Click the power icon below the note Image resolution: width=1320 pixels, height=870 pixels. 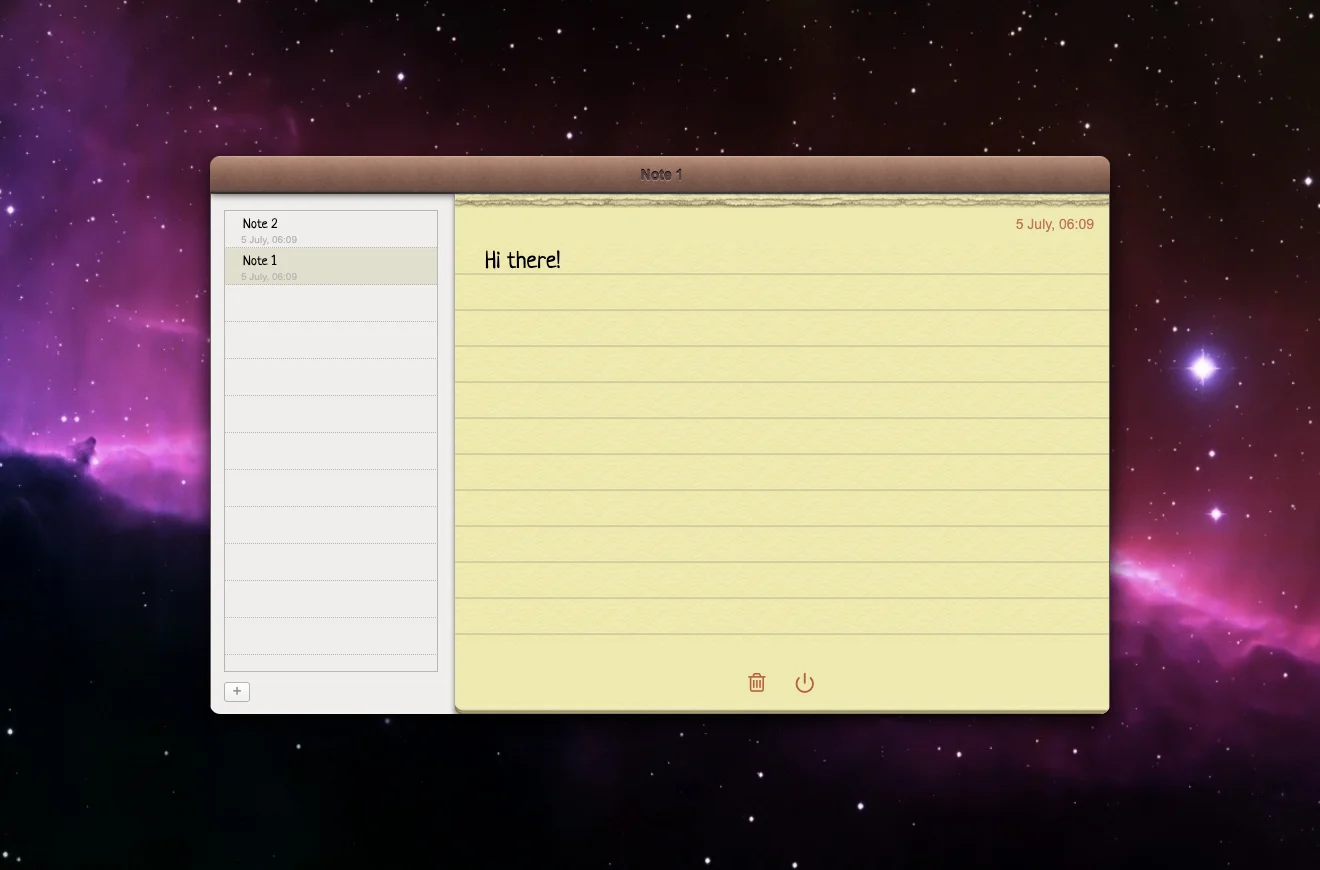pyautogui.click(x=805, y=683)
